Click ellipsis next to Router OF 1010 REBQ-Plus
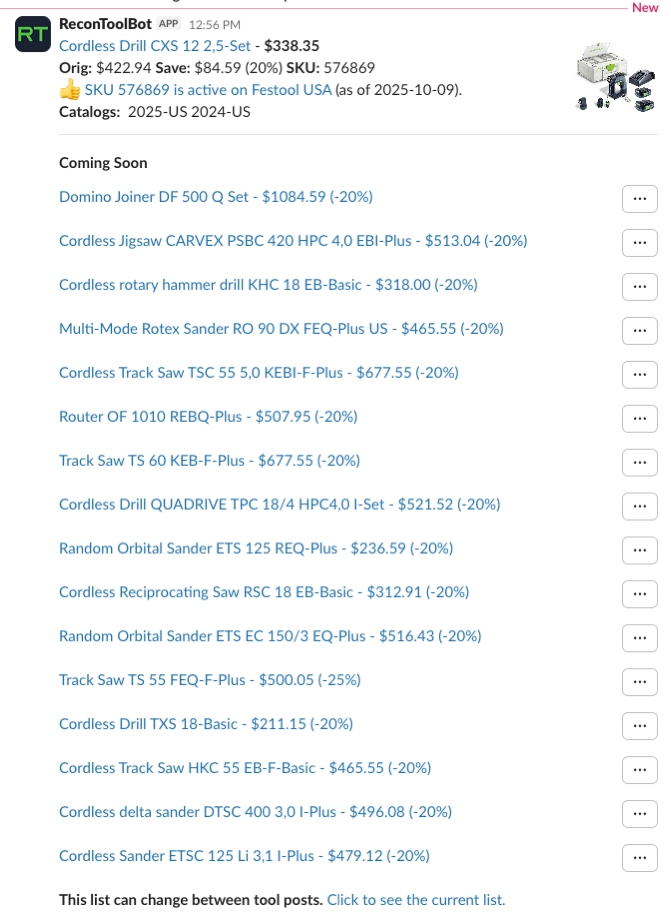The image size is (671, 921). [x=639, y=418]
